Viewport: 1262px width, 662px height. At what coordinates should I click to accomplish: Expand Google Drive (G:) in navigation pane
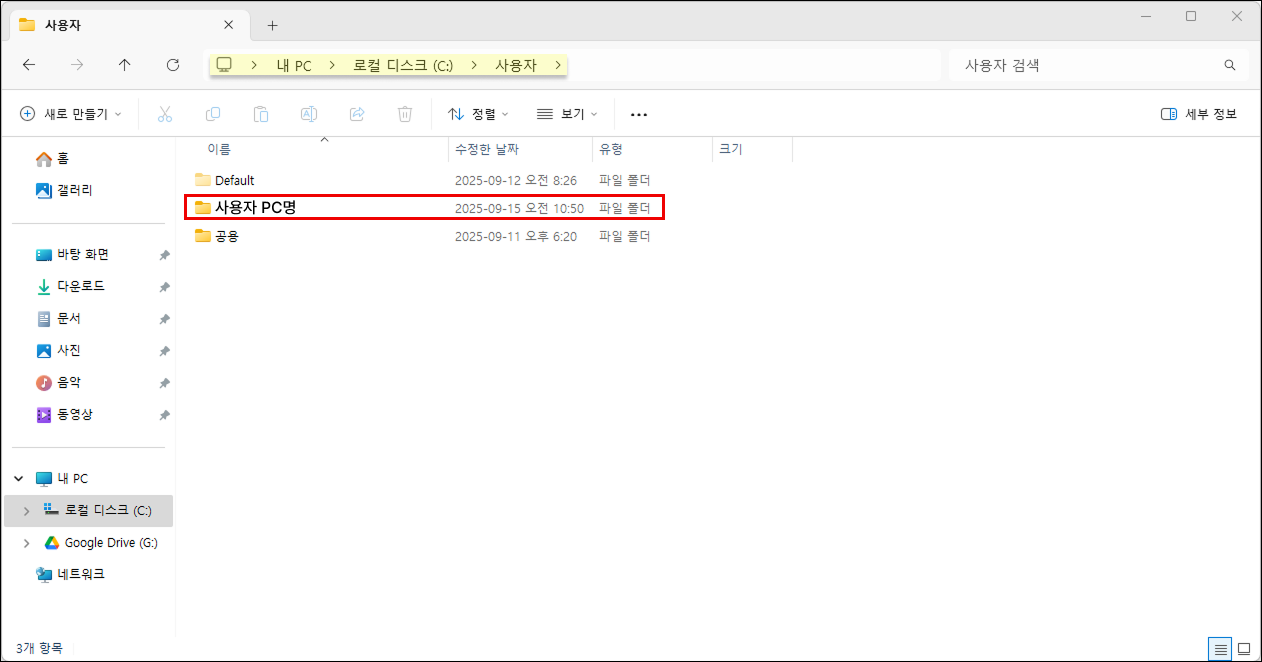click(27, 543)
